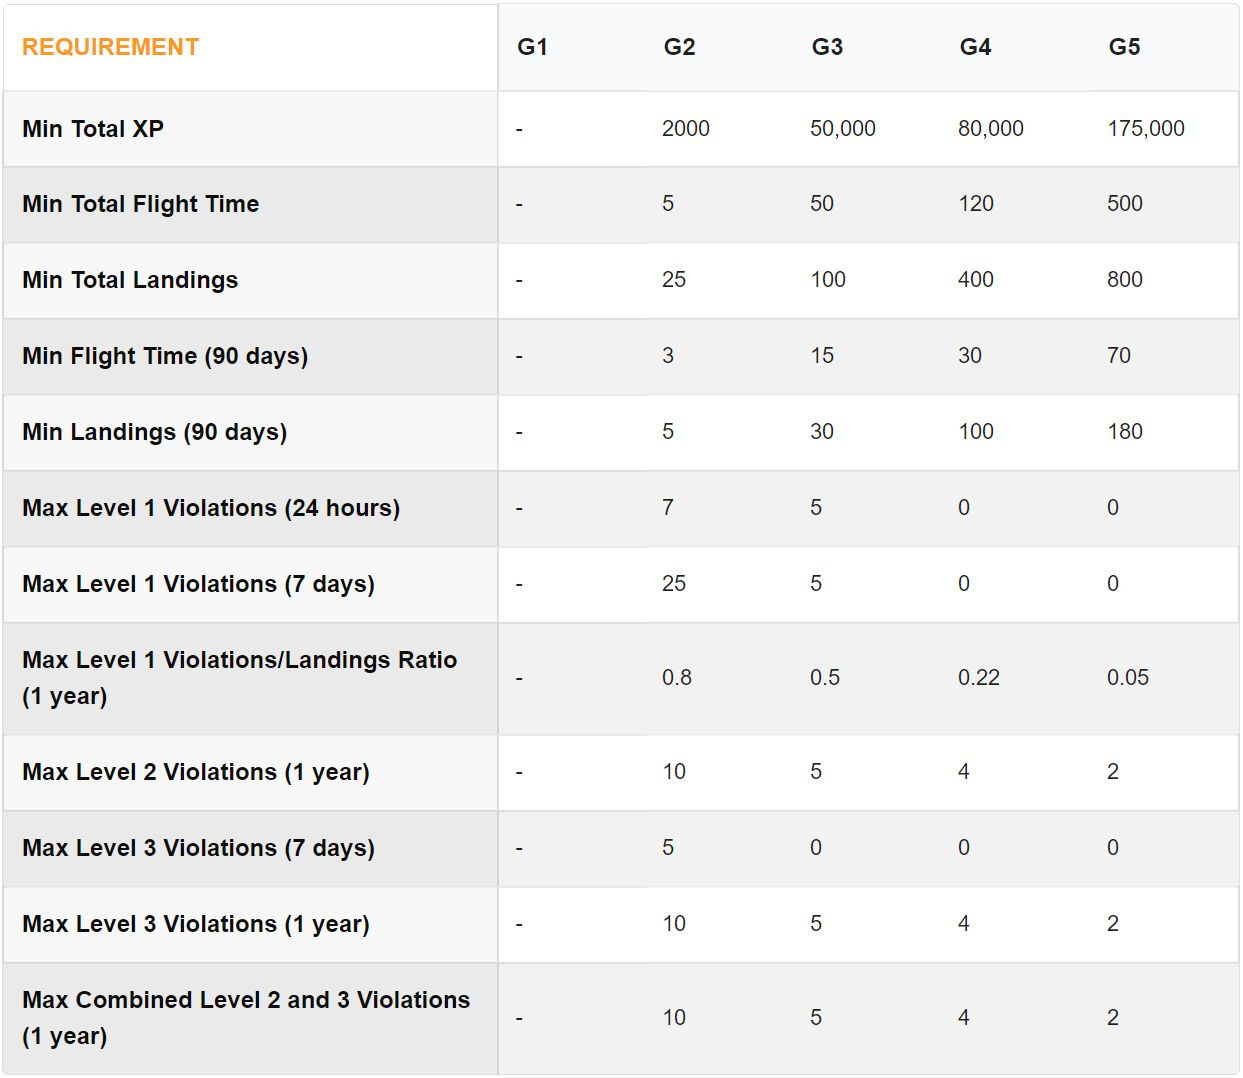Click G4 value 30 in Min Flight Time (90 days)

click(970, 356)
